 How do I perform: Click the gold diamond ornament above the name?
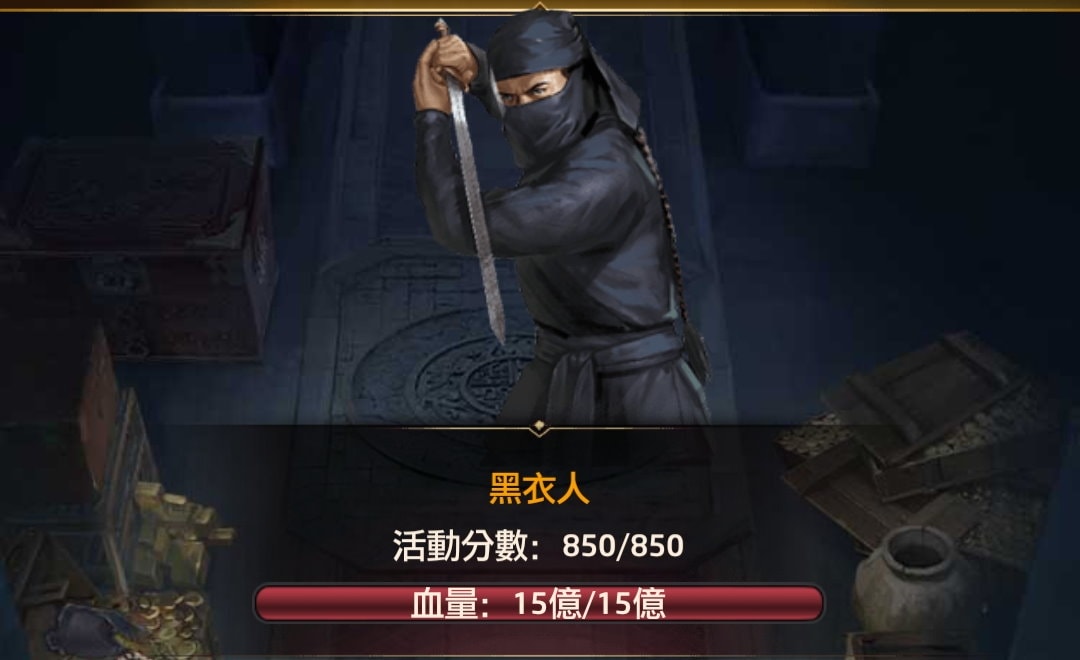point(539,427)
